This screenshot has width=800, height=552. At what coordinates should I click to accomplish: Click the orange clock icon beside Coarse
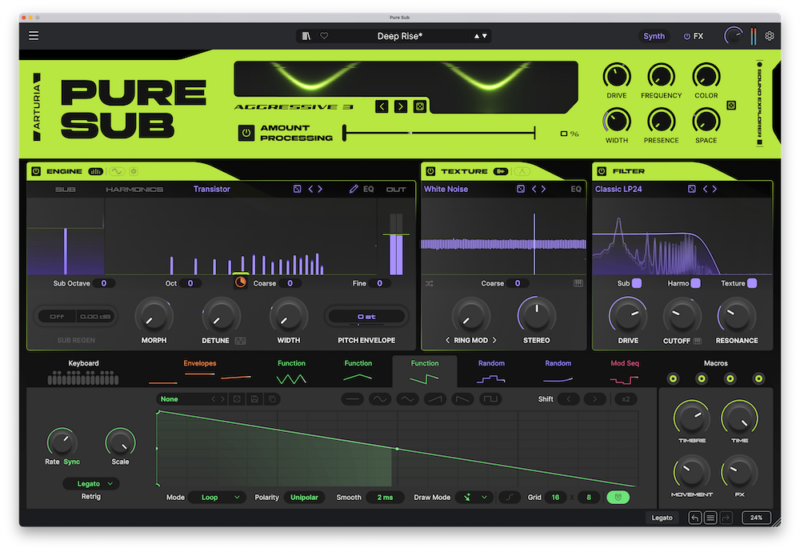coord(240,283)
